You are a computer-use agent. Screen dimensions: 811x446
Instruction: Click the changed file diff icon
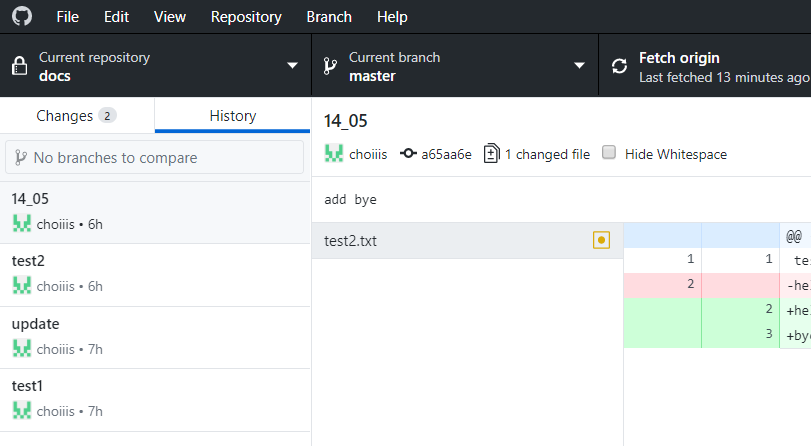point(491,154)
